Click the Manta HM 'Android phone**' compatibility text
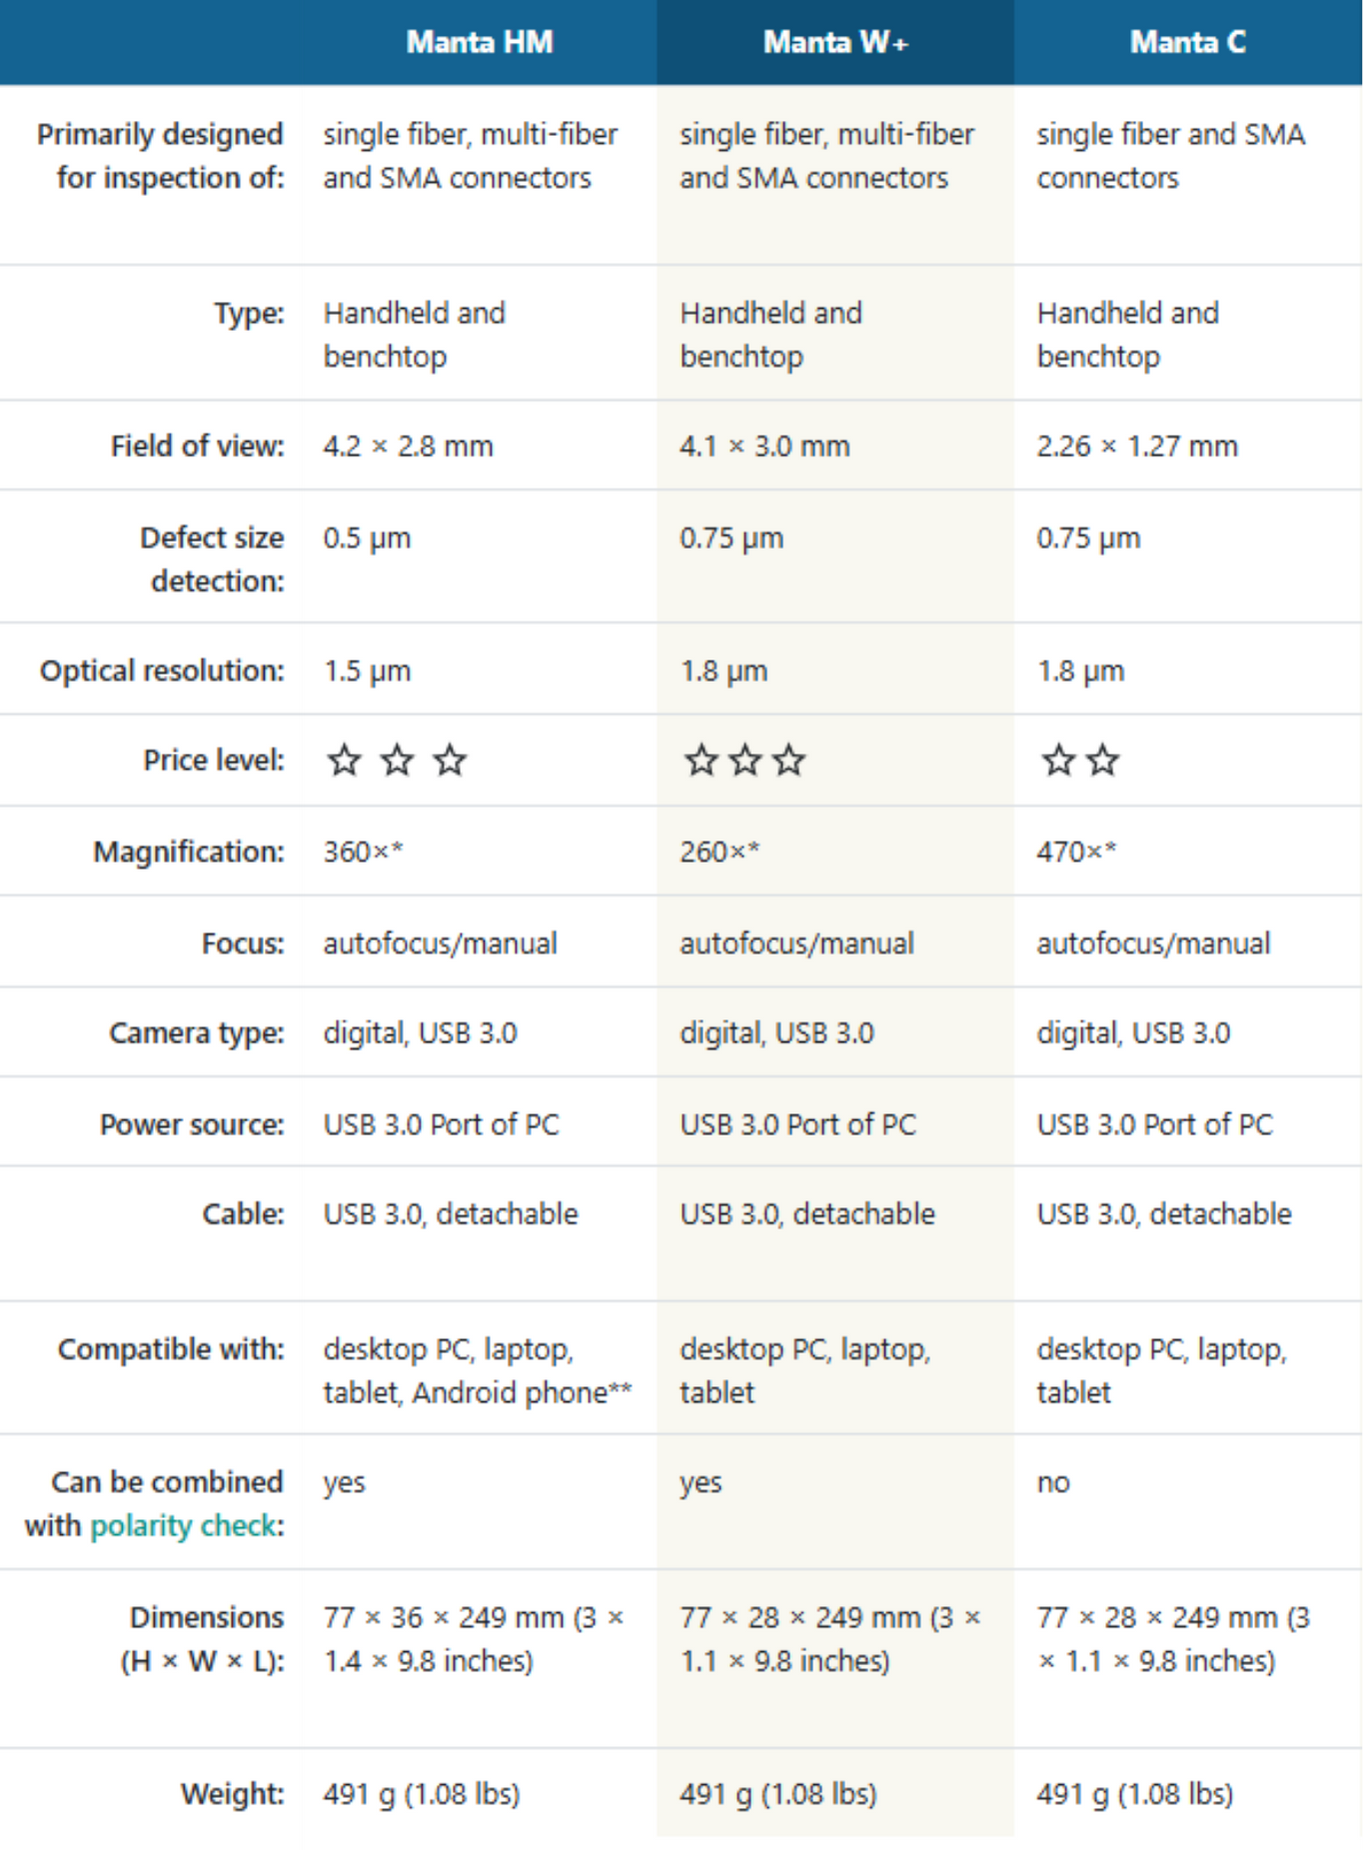This screenshot has width=1363, height=1850. pyautogui.click(x=521, y=1393)
